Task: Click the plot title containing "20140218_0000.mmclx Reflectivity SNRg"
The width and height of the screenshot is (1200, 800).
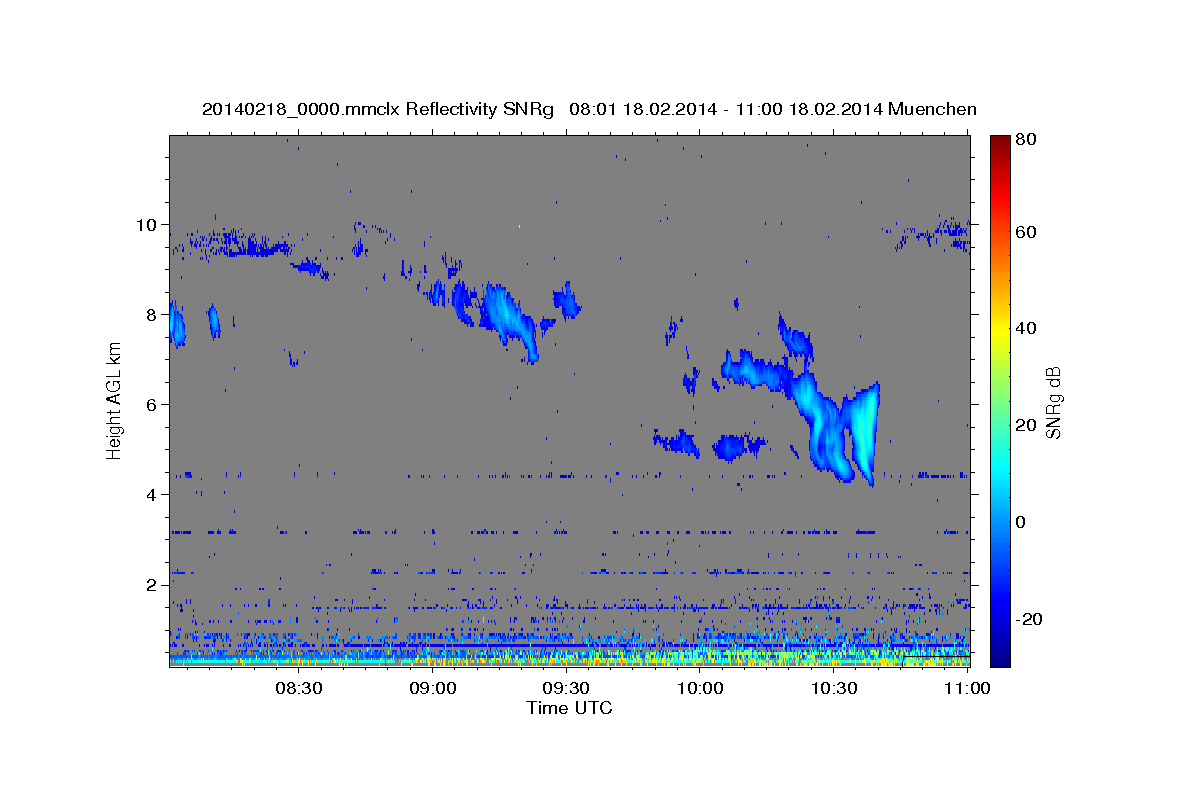Action: pyautogui.click(x=589, y=108)
